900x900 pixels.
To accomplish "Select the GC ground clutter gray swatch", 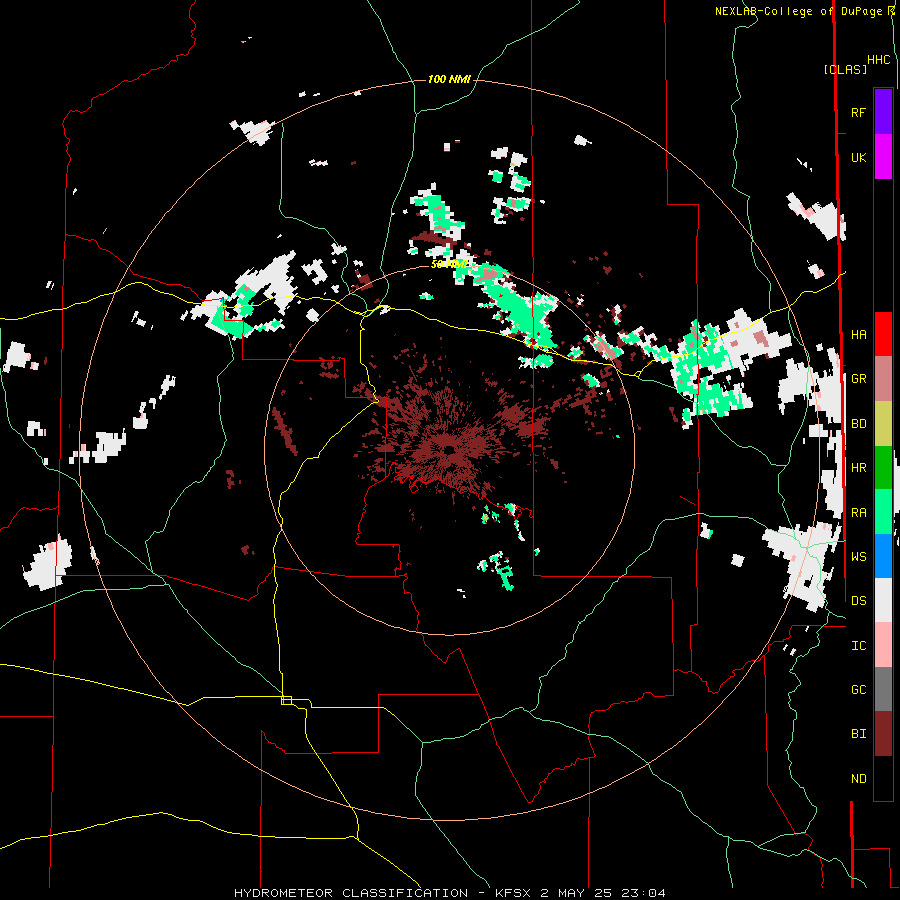I will point(883,689).
